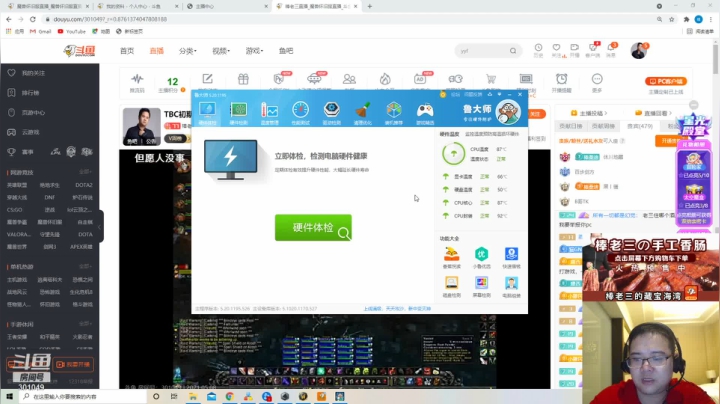
Task: Click the Windows Start button
Action: pos(9,396)
